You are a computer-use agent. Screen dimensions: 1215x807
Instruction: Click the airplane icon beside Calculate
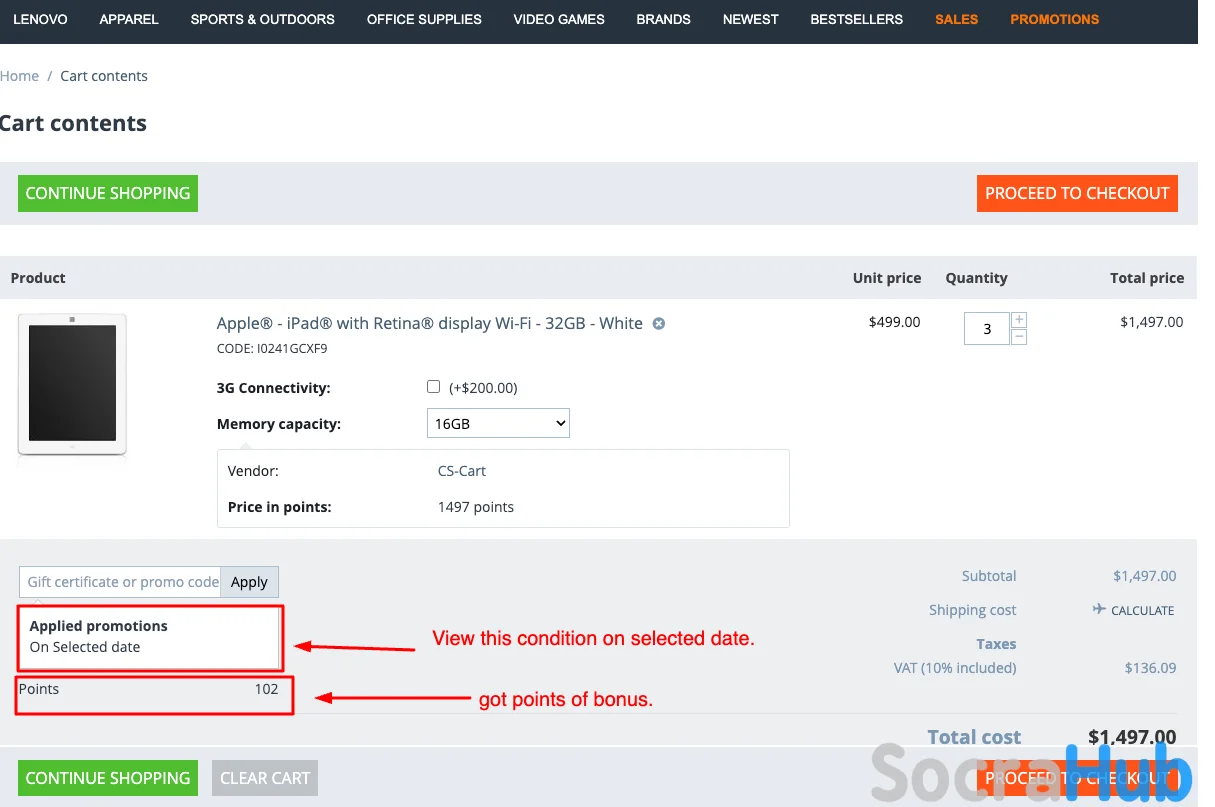1099,609
